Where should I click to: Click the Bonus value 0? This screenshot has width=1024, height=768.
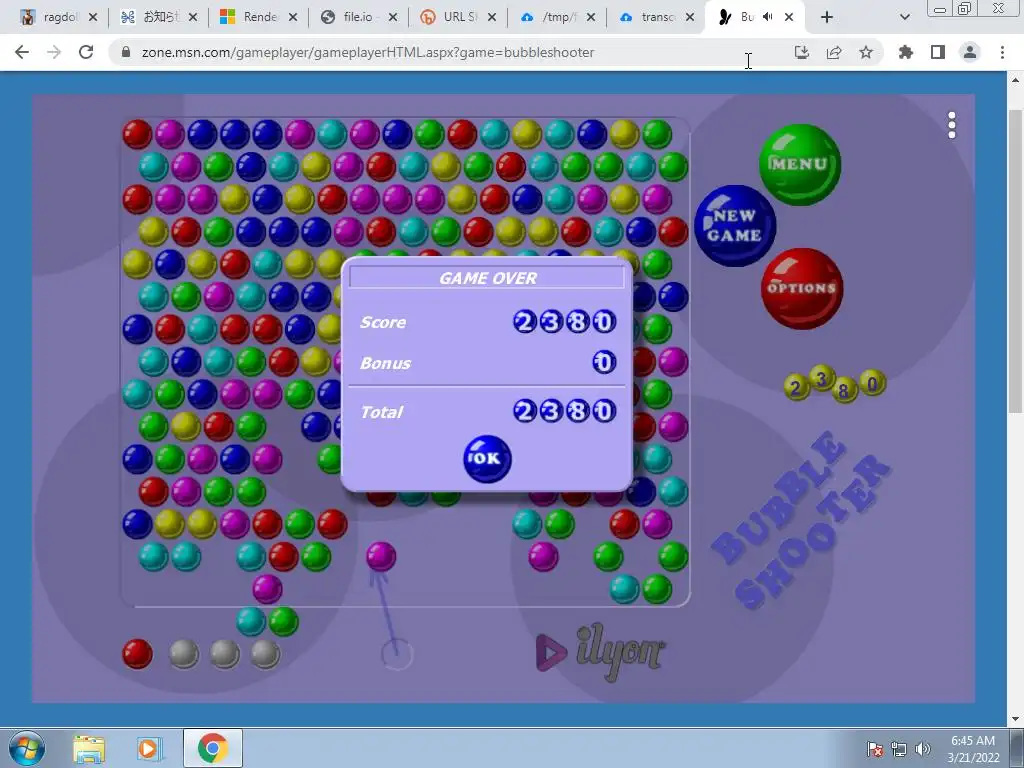pyautogui.click(x=604, y=362)
